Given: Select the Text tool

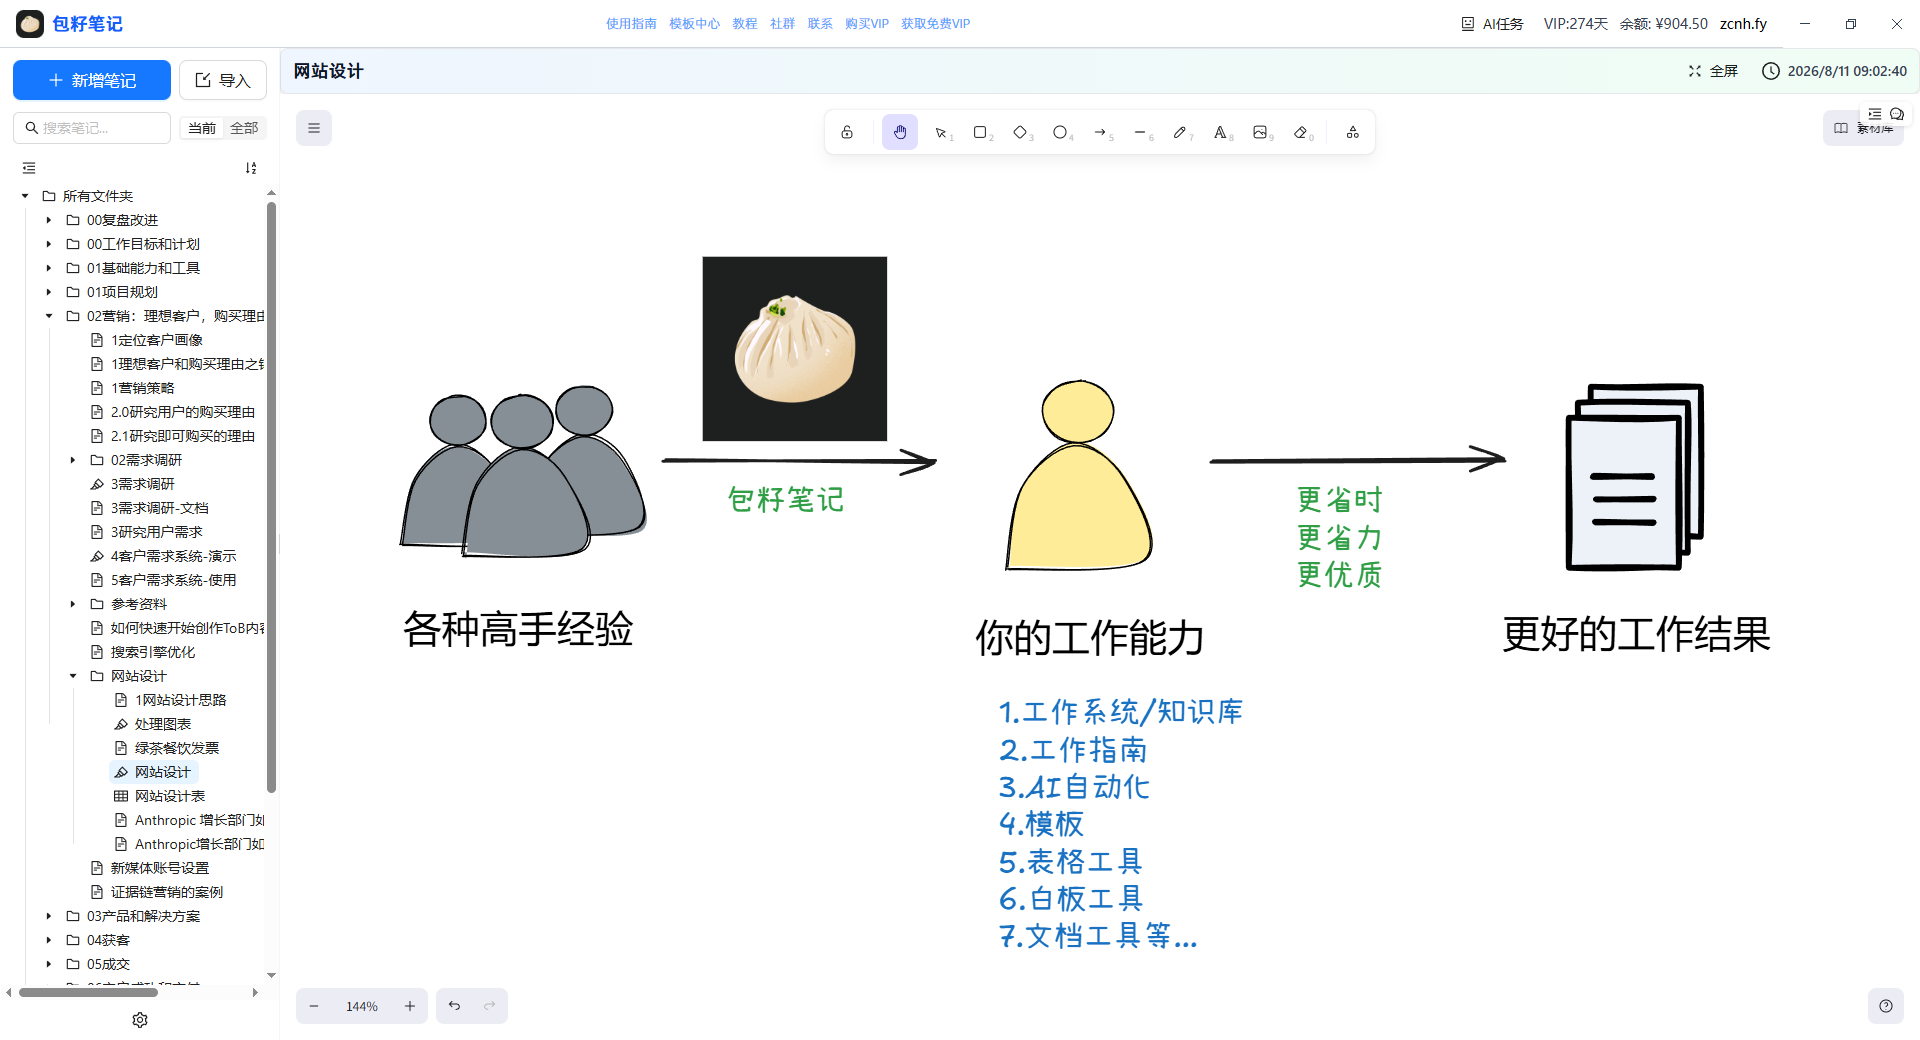Looking at the screenshot, I should (x=1221, y=132).
